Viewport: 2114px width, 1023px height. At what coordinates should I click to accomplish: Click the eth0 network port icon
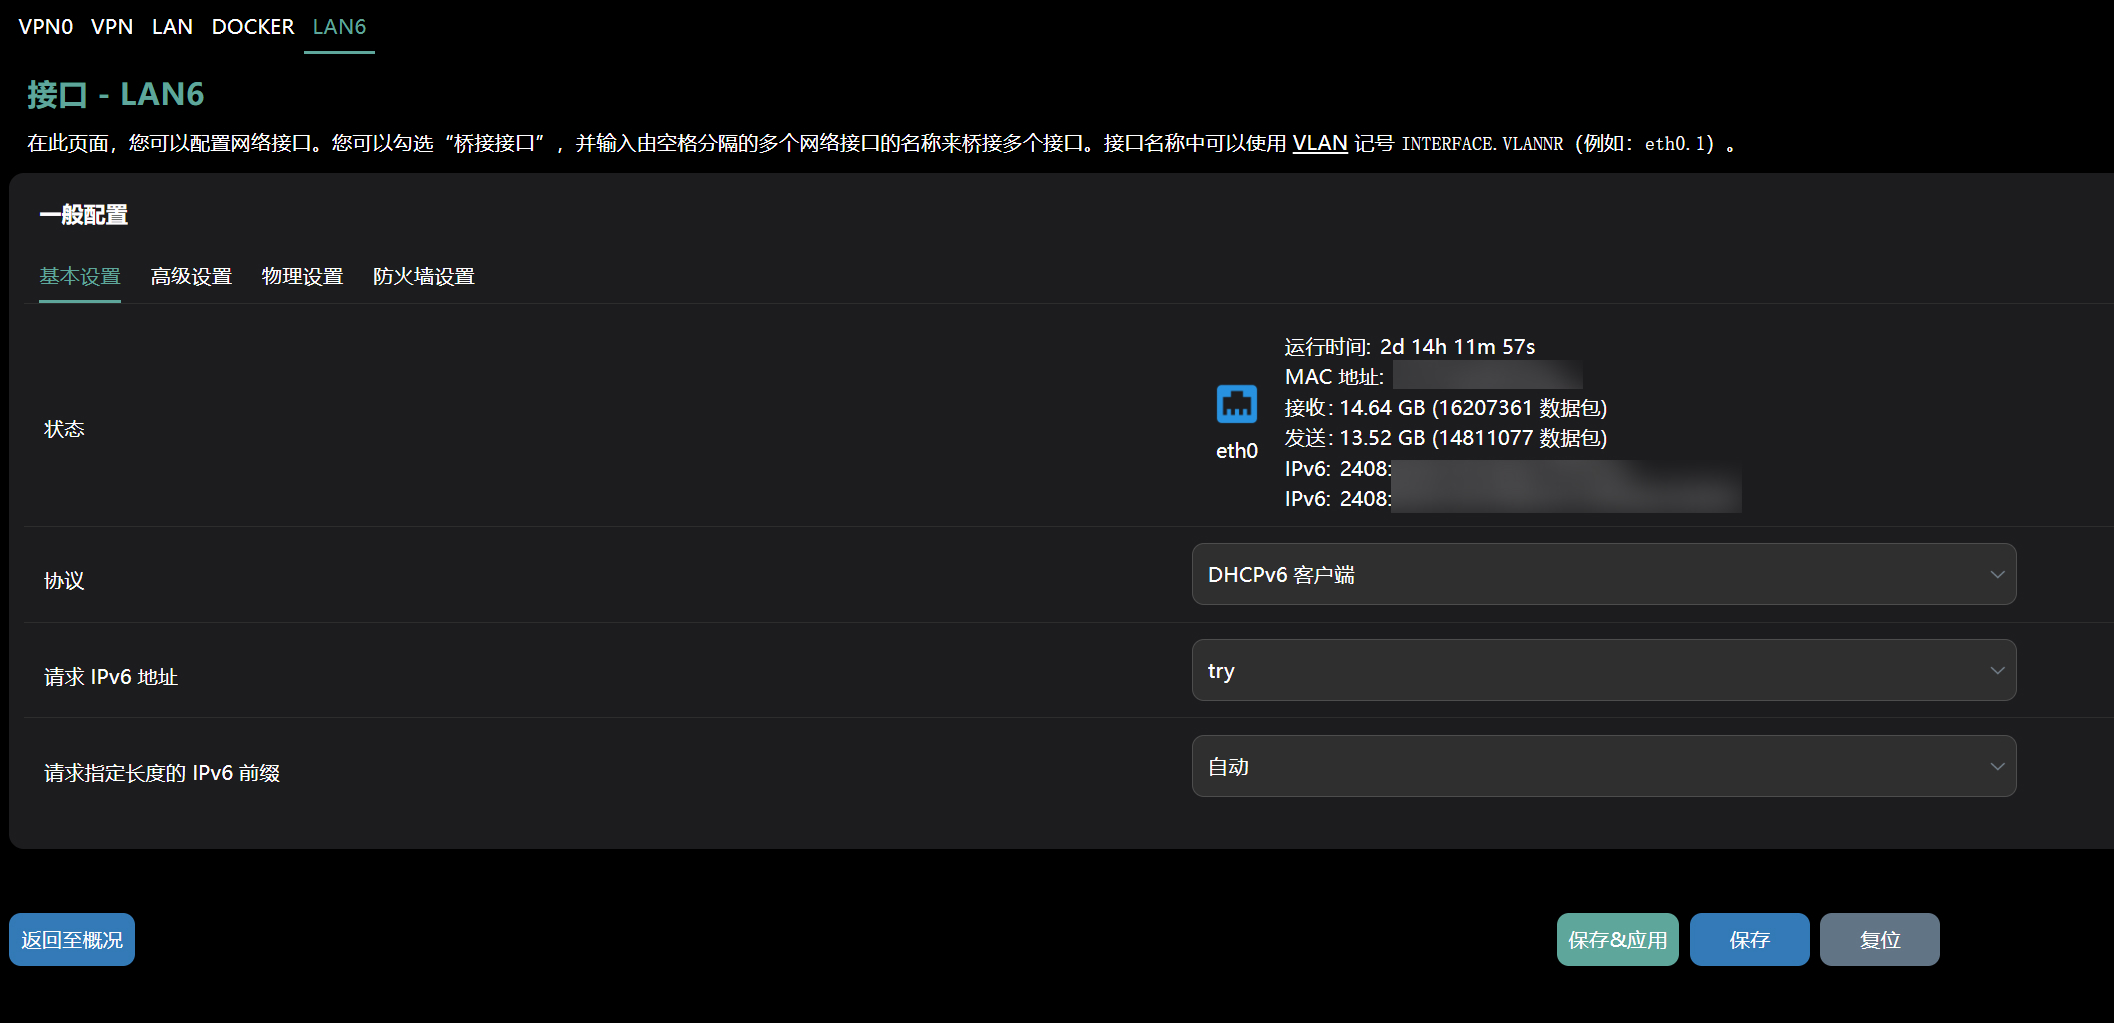click(1236, 404)
